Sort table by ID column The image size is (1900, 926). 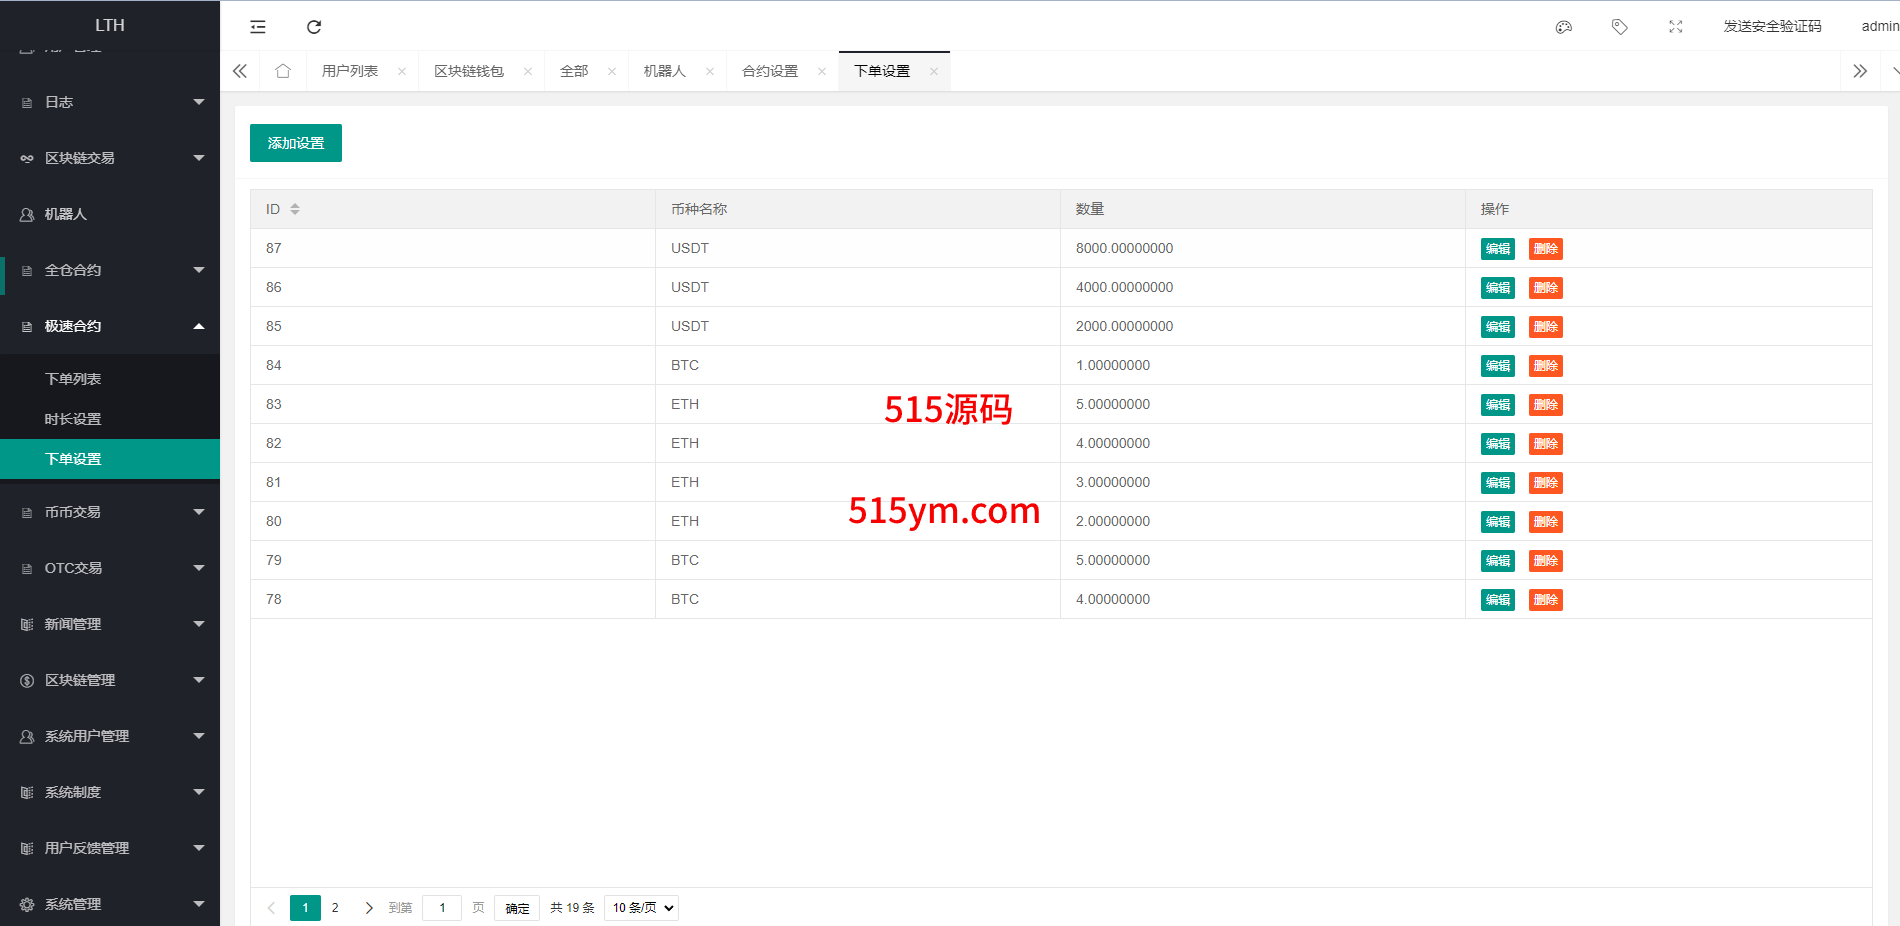tap(295, 209)
